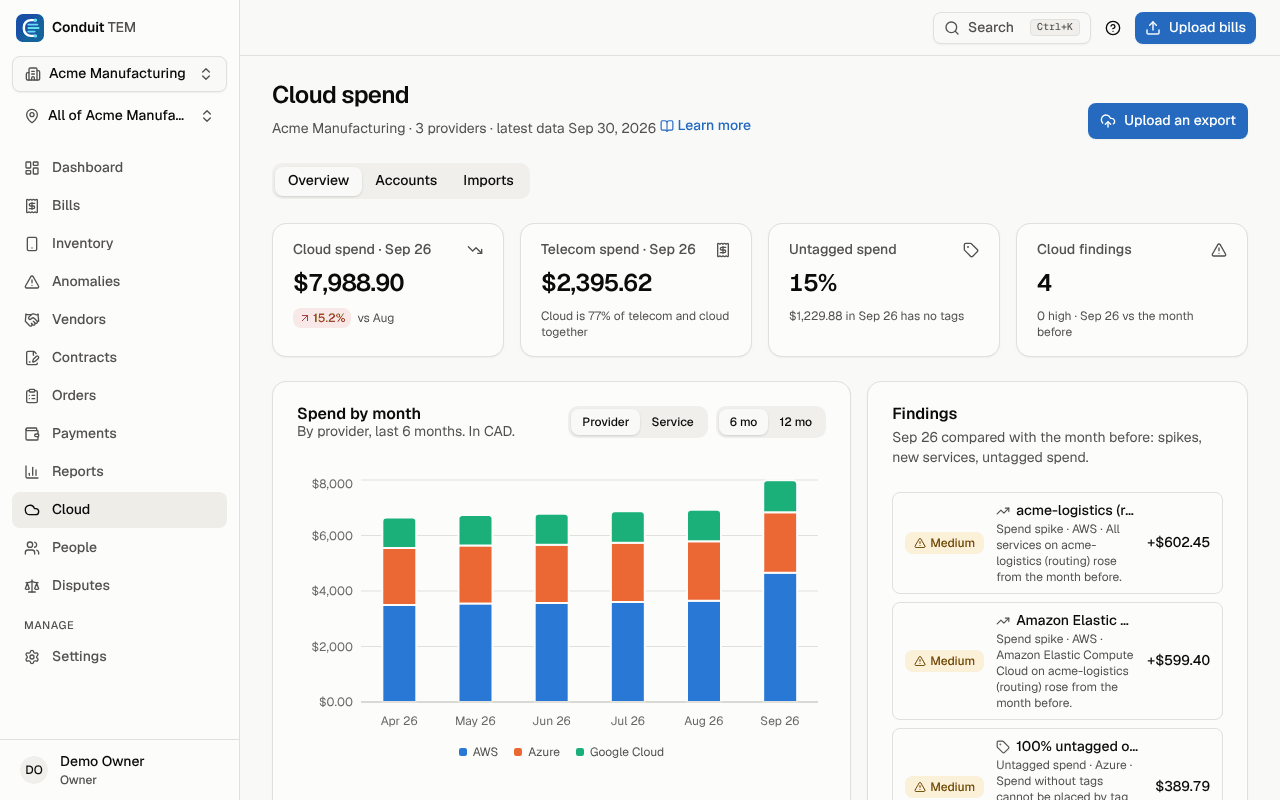Image resolution: width=1280 pixels, height=800 pixels.
Task: Click the Orders clipboard icon
Action: point(32,396)
